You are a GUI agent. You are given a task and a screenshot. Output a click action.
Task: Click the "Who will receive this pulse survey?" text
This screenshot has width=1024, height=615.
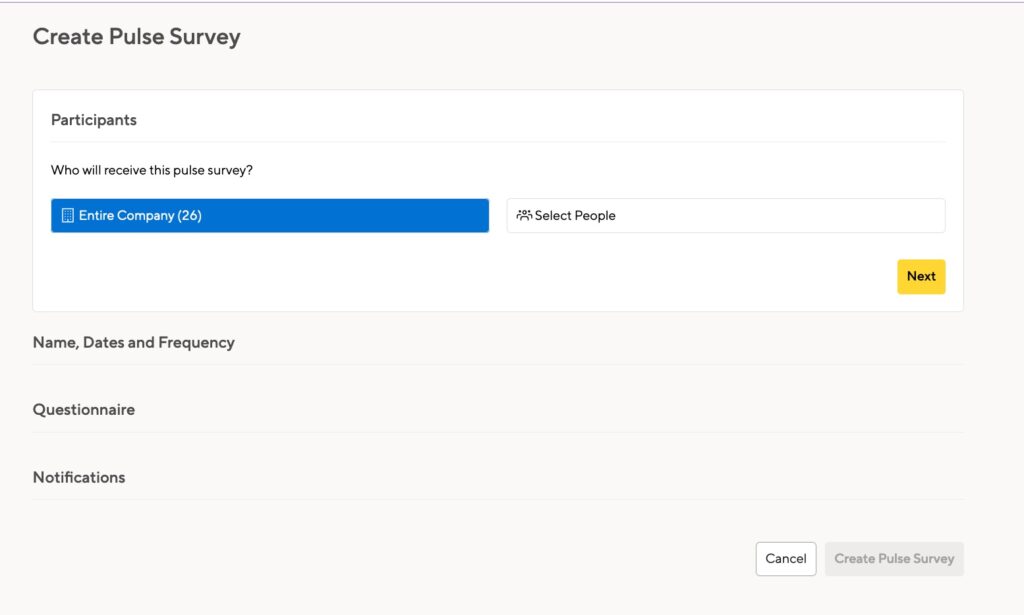pyautogui.click(x=152, y=170)
